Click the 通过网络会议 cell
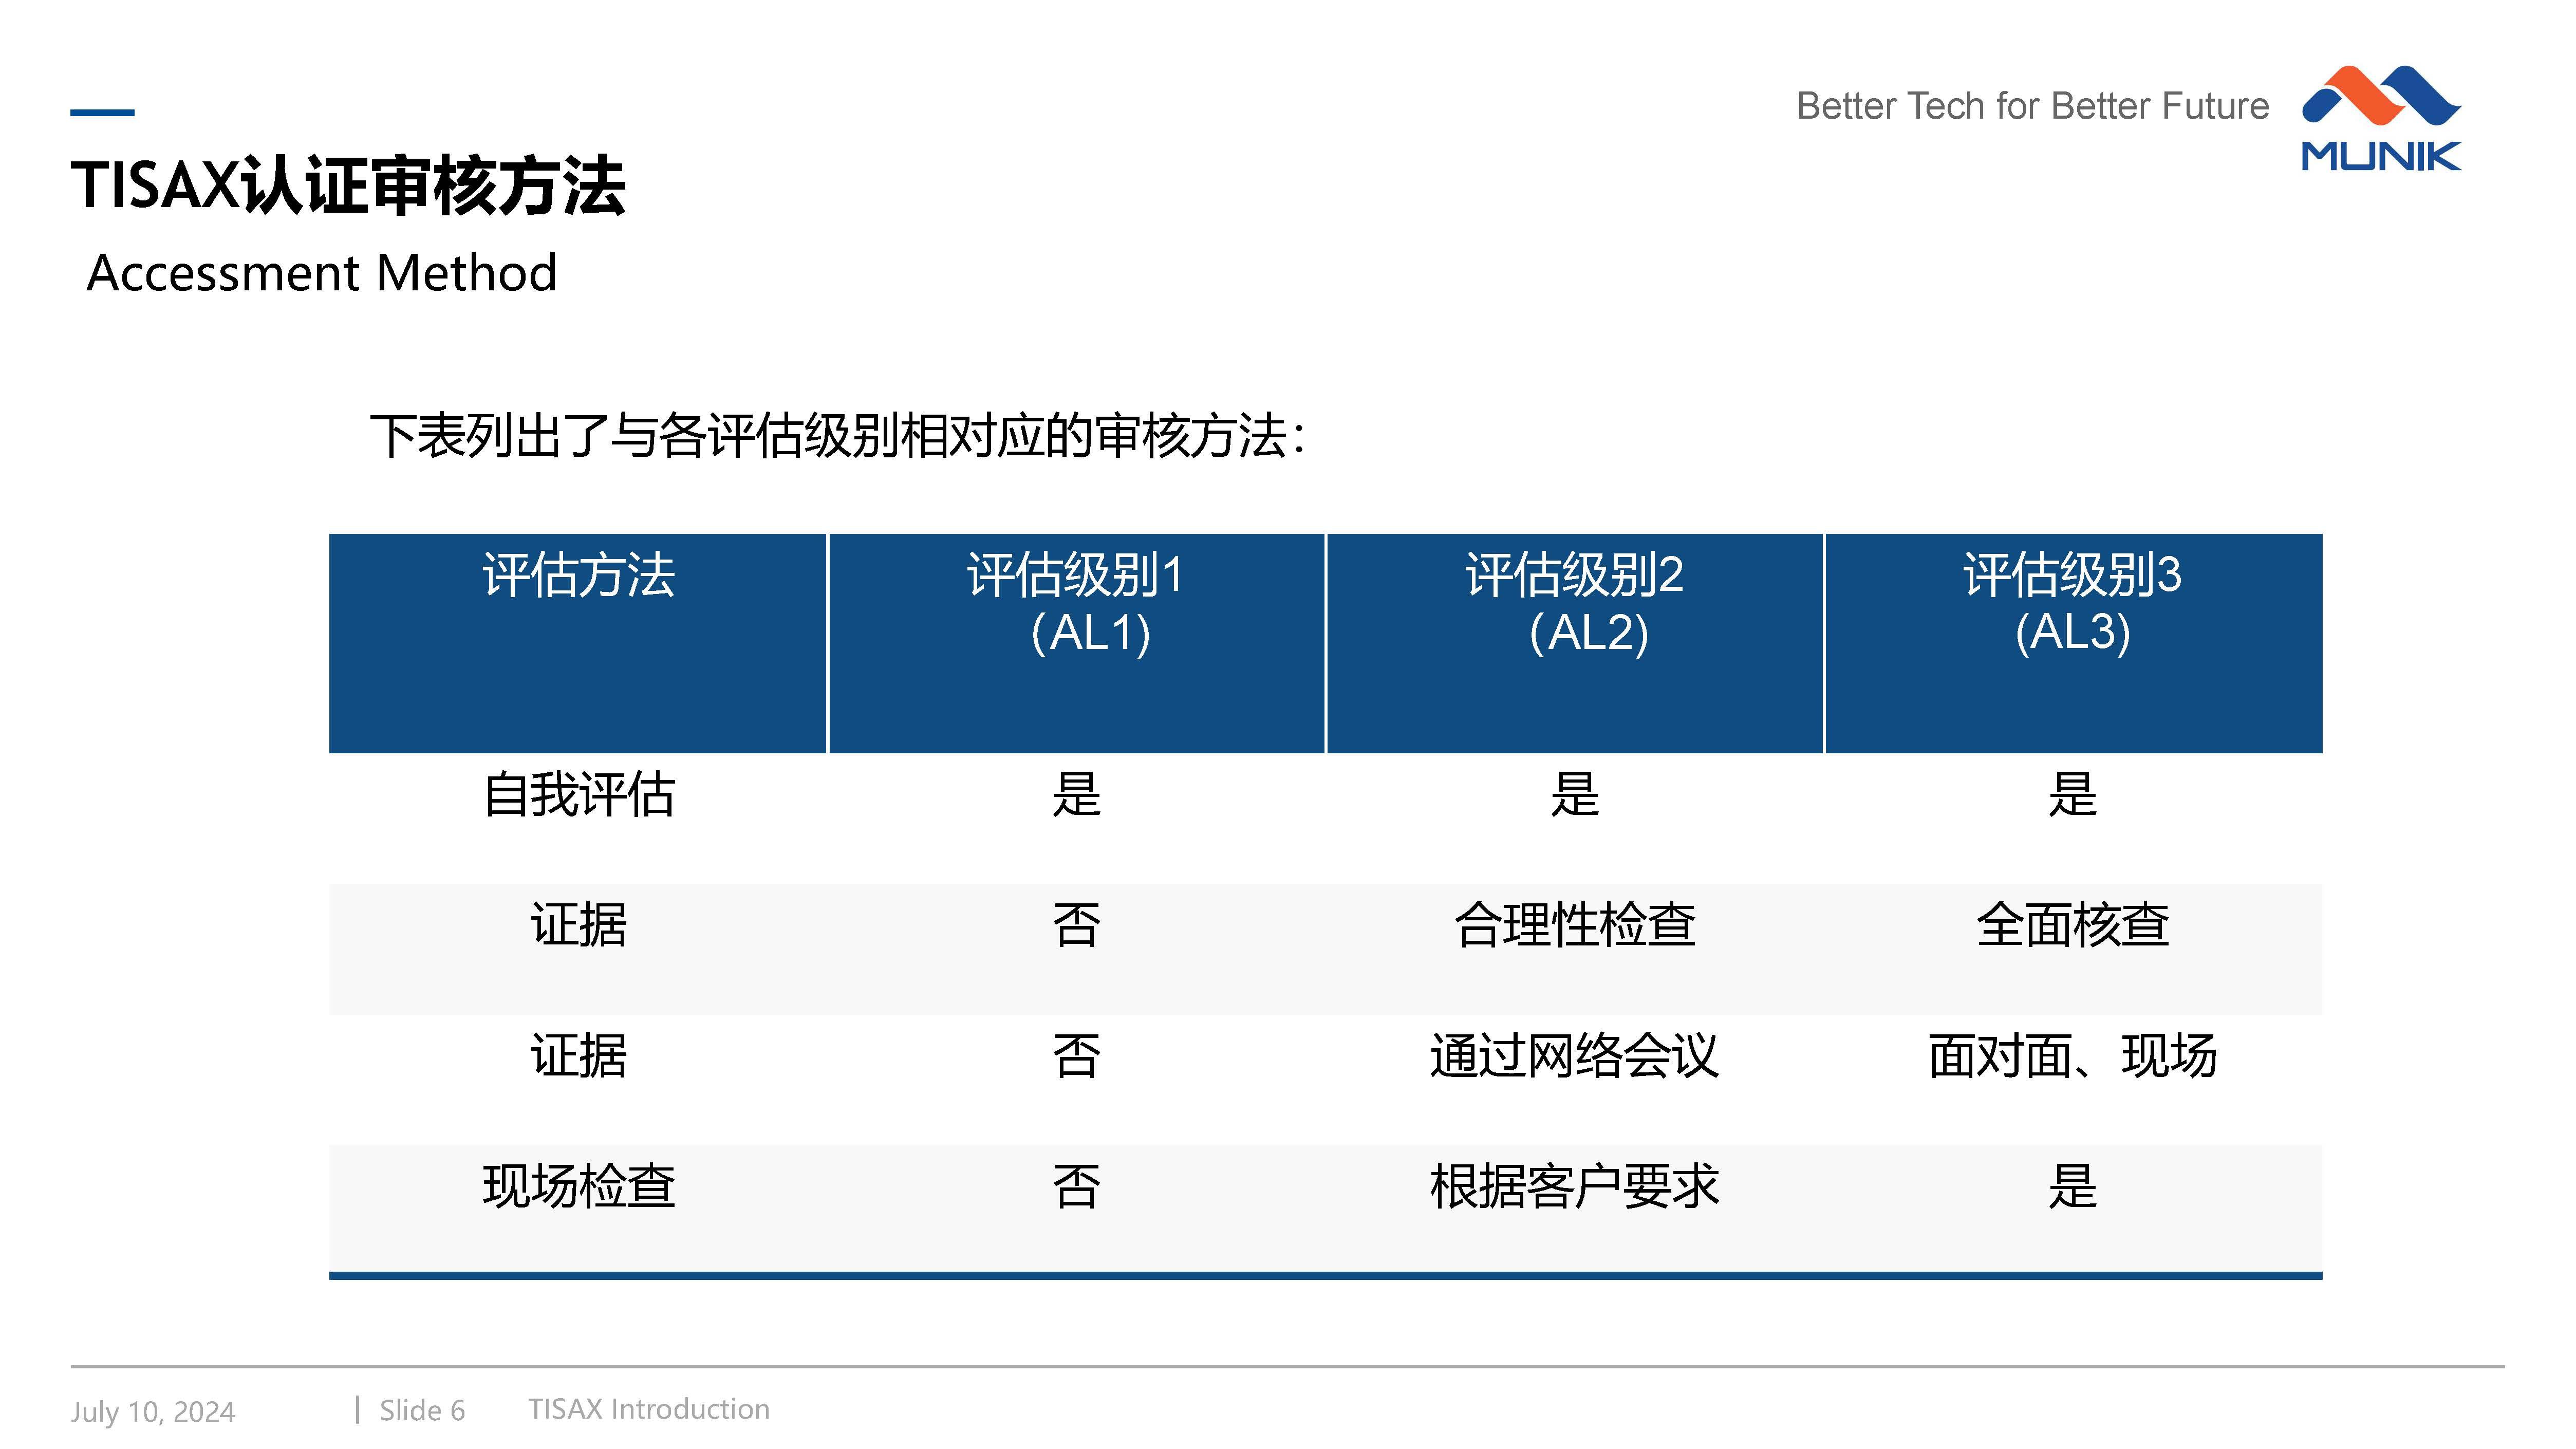The width and height of the screenshot is (2576, 1449). (x=1574, y=1056)
